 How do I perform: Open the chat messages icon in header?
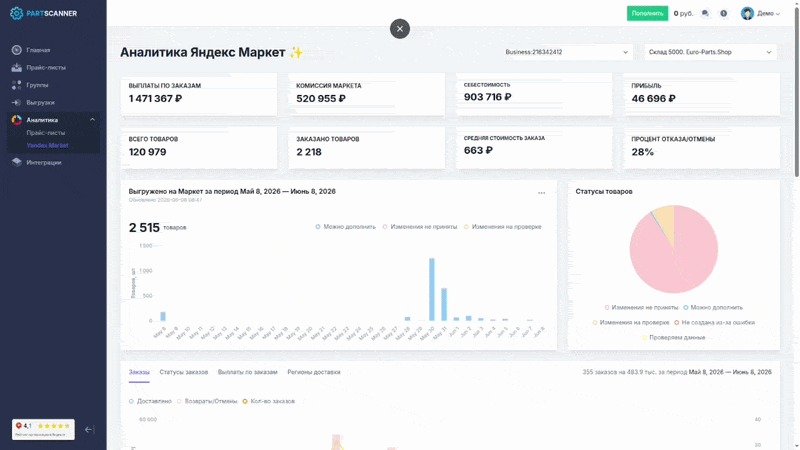tap(705, 13)
